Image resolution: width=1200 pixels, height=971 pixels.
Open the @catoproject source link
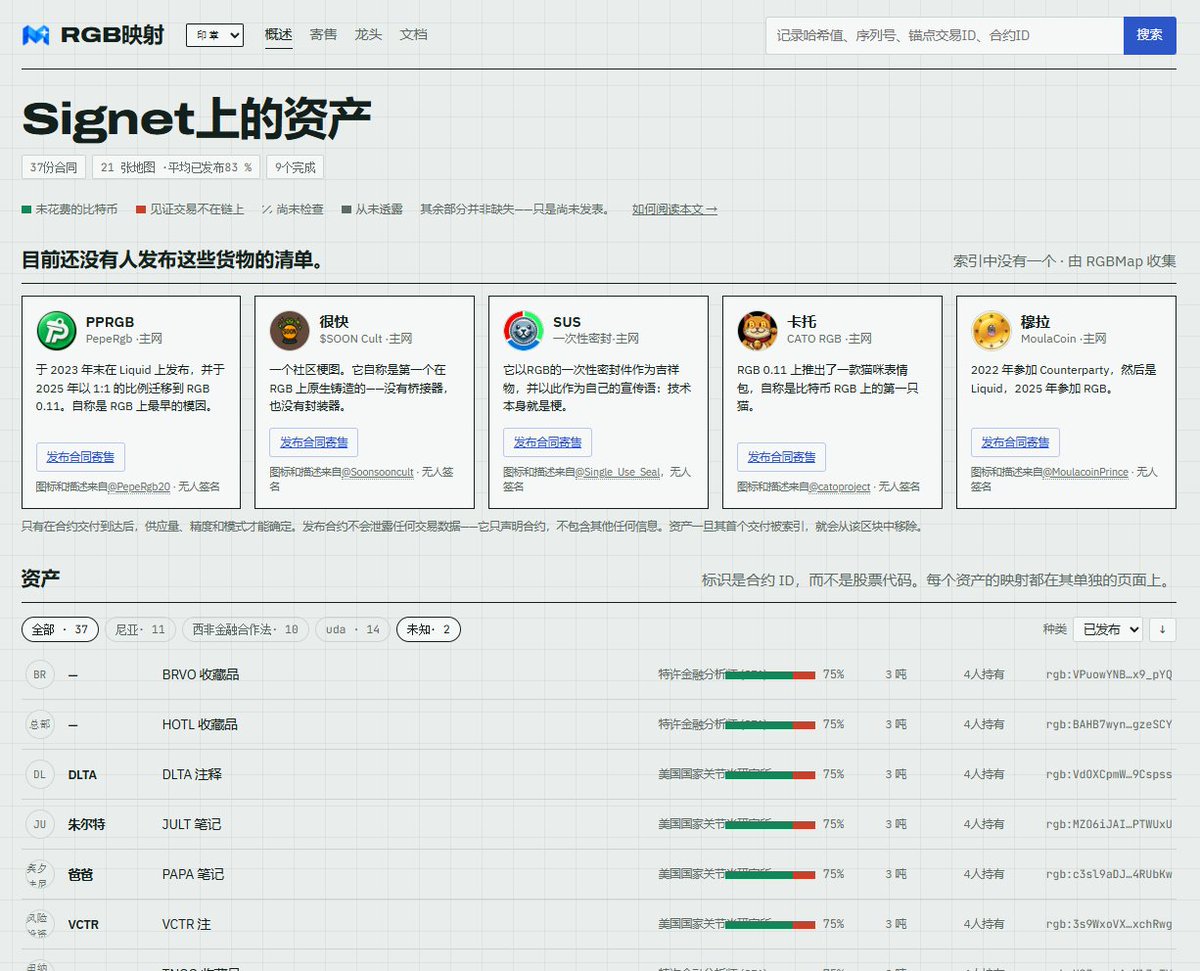(x=840, y=487)
